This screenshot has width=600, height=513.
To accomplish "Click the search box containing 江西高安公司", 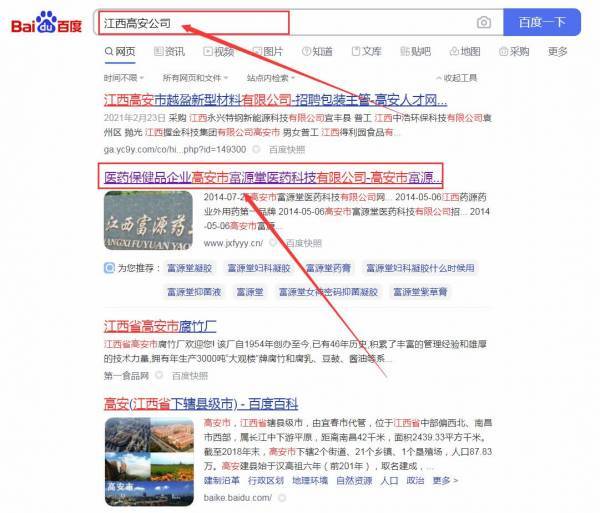I will [x=280, y=22].
